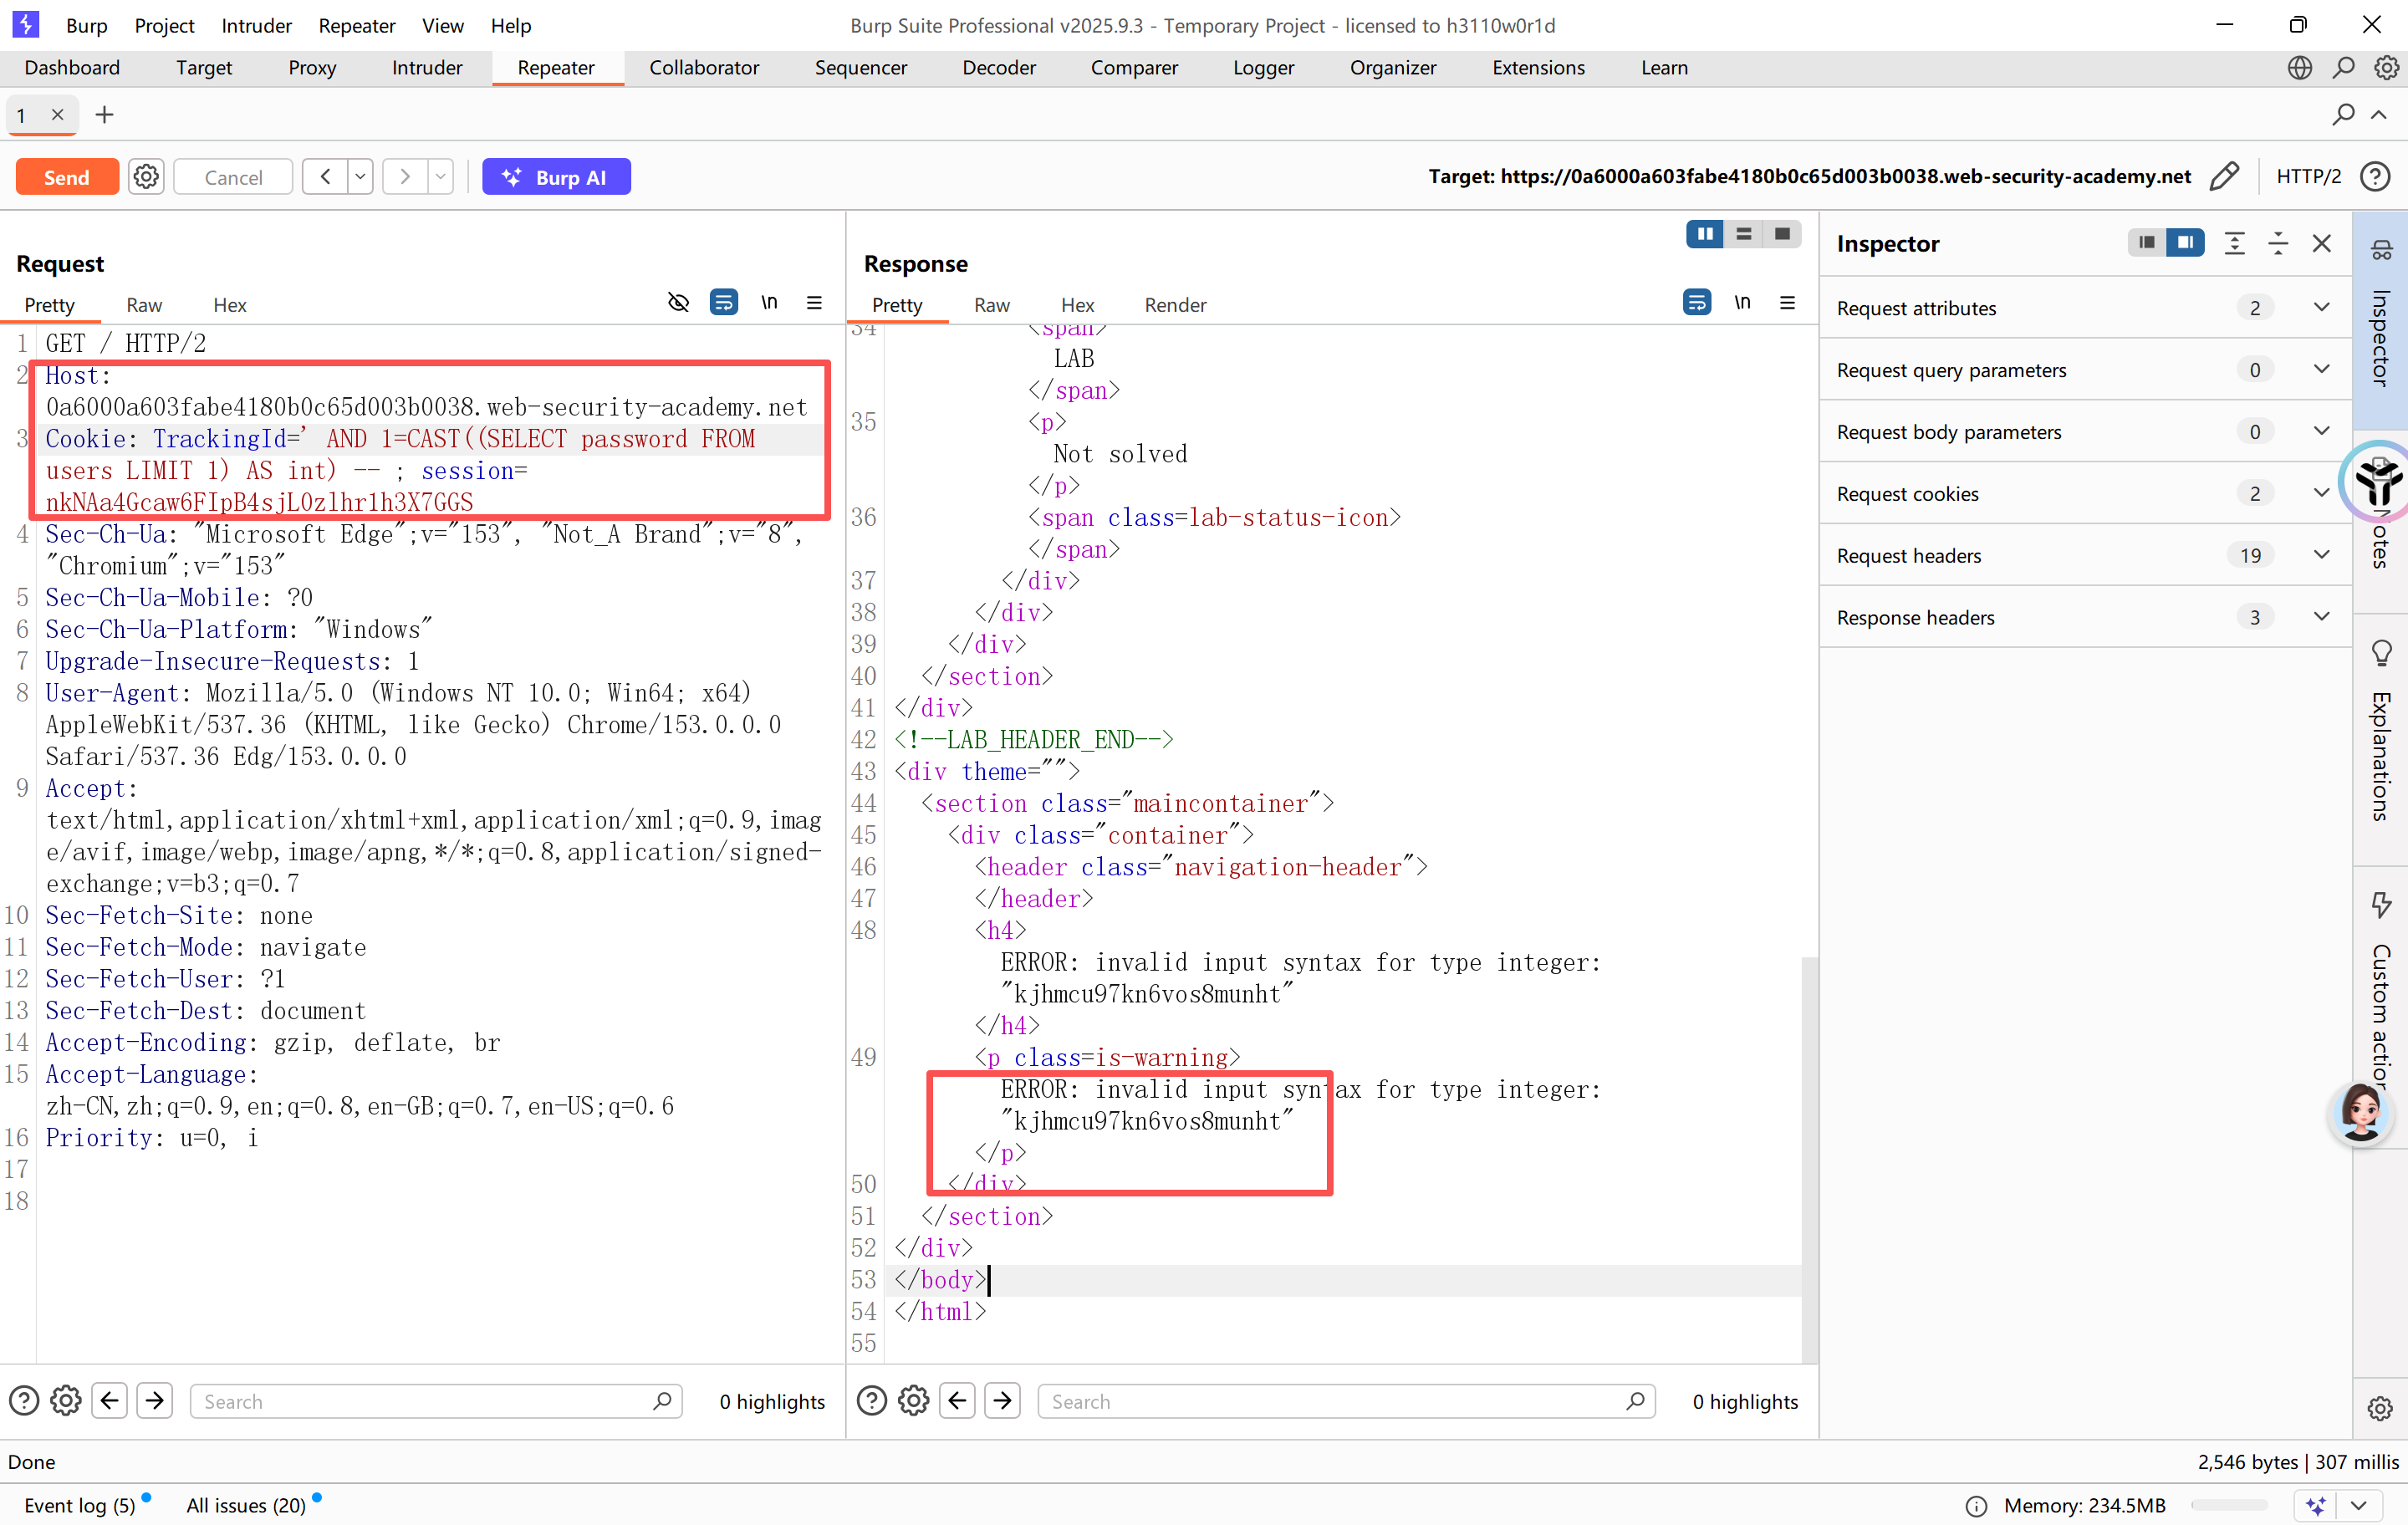Add a new Repeater tab with the plus icon
Viewport: 2408px width, 1525px height.
tap(104, 115)
